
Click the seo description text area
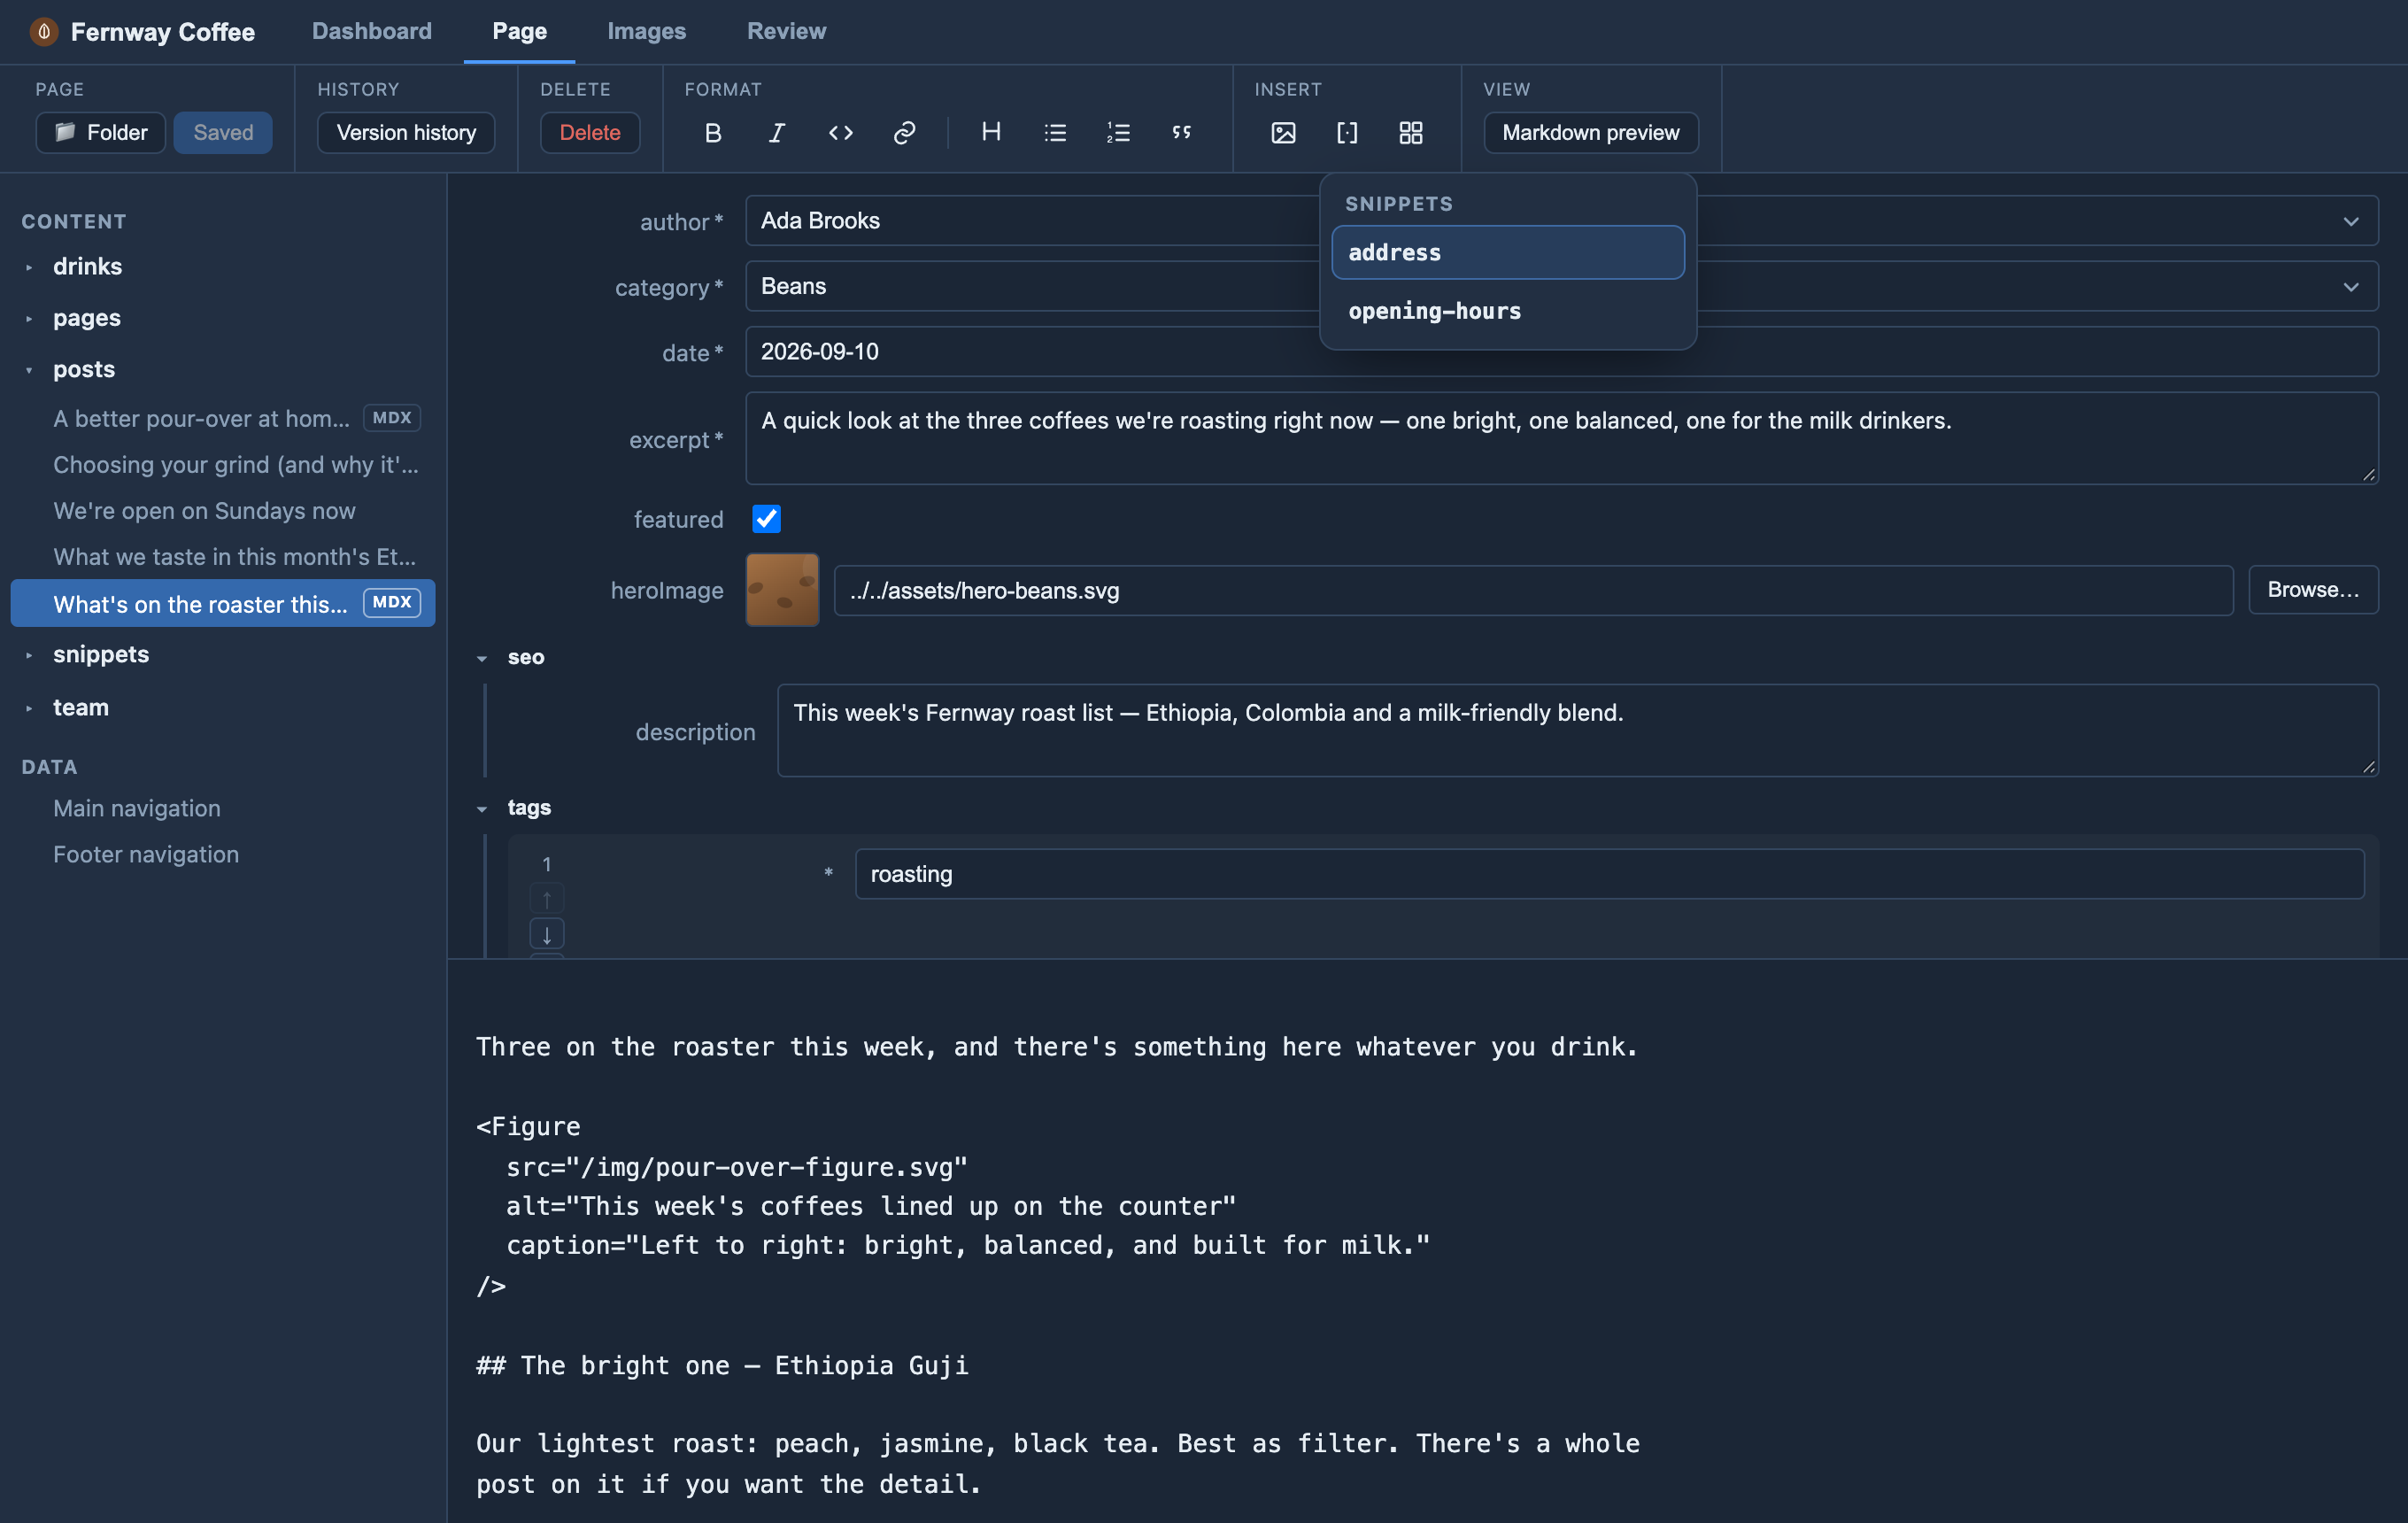point(1577,730)
